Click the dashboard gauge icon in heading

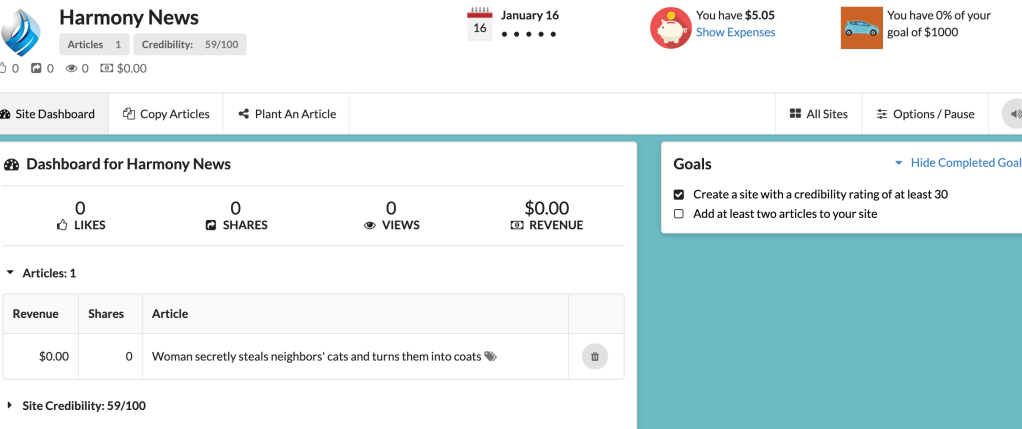(12, 164)
